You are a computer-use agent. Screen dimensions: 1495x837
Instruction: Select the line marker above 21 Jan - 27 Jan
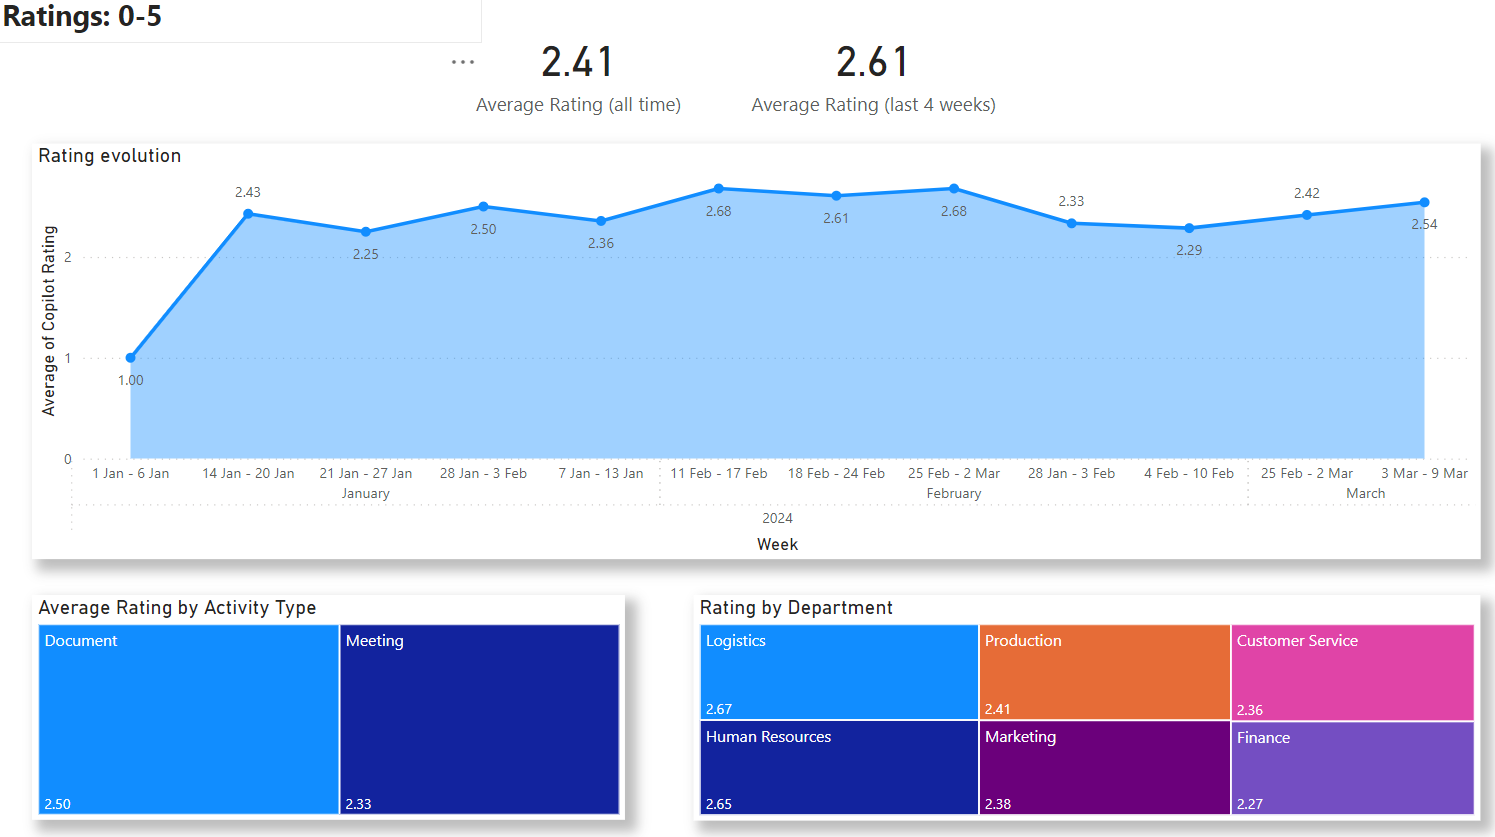pyautogui.click(x=366, y=232)
